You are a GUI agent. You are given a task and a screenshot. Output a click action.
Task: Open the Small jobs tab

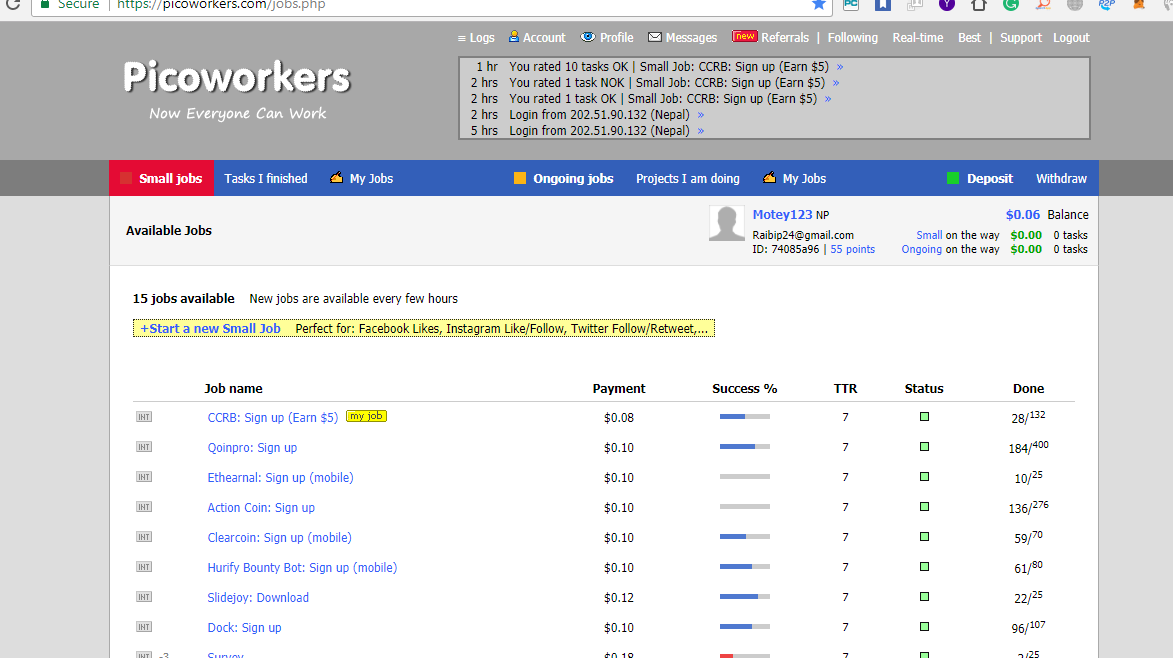pyautogui.click(x=162, y=178)
